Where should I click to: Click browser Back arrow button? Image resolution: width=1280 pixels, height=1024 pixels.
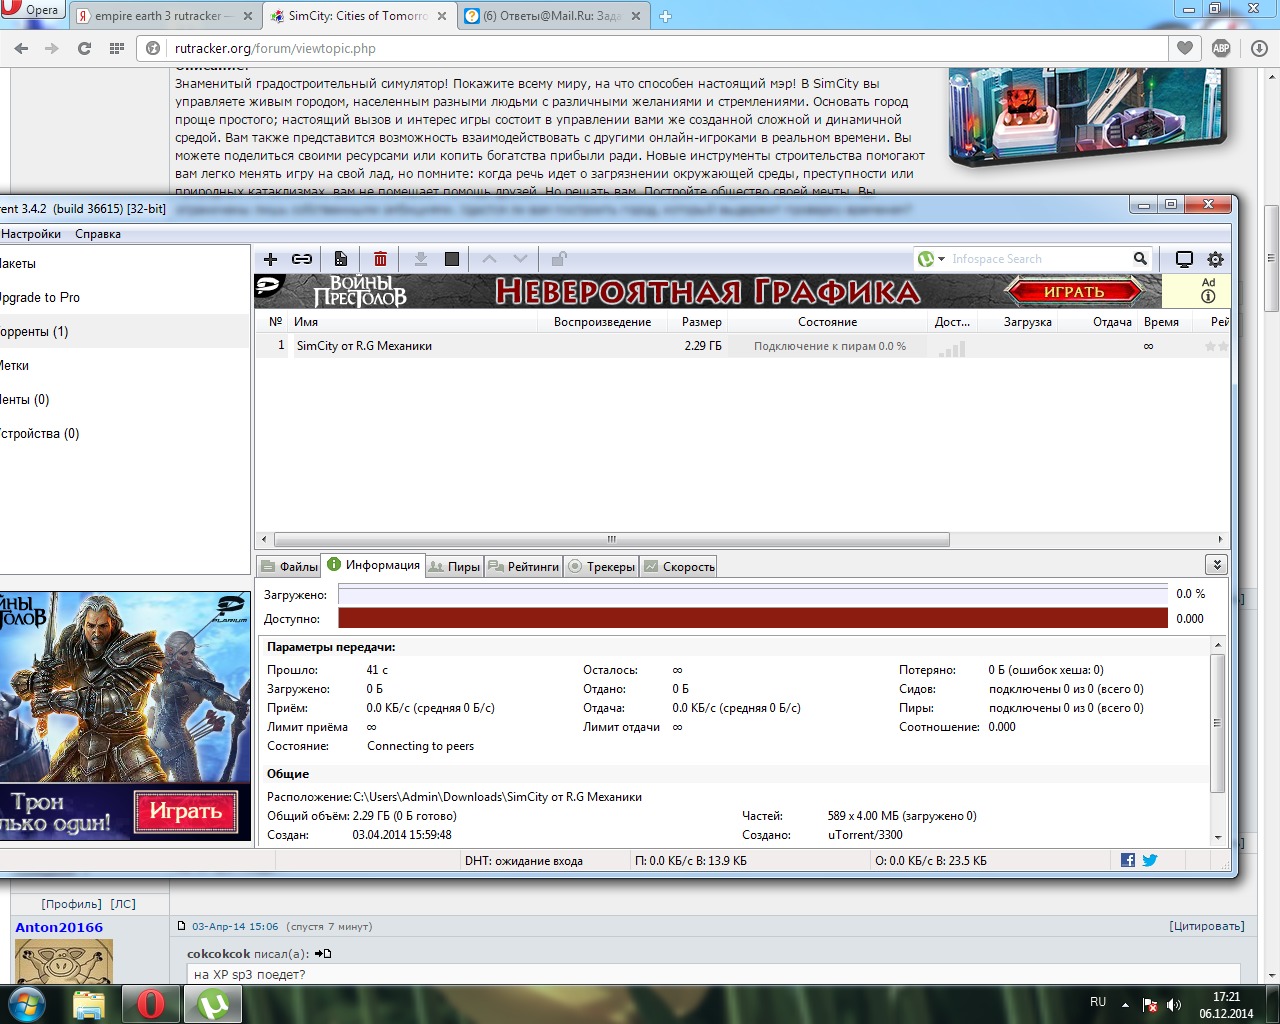[22, 48]
